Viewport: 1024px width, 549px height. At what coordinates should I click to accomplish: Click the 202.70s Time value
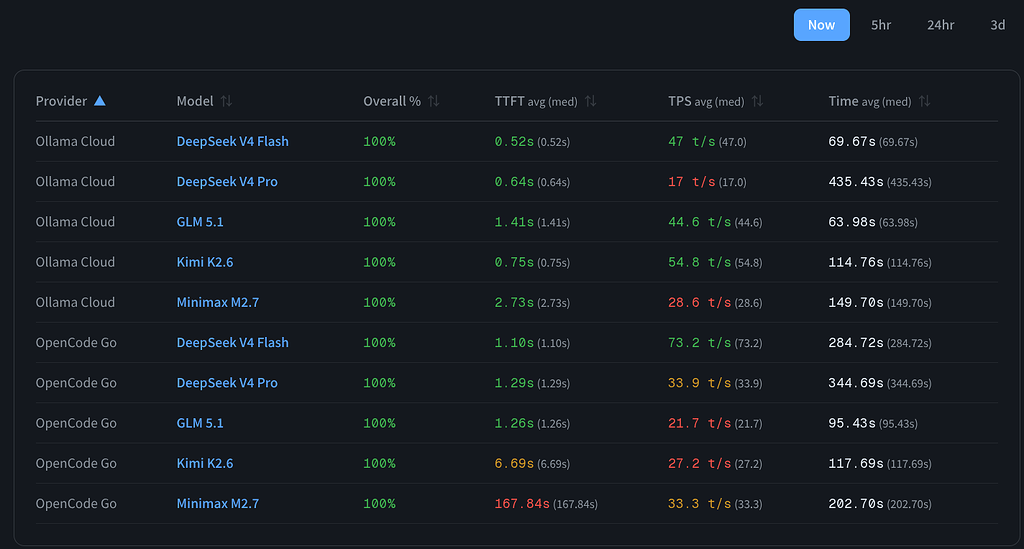856,504
